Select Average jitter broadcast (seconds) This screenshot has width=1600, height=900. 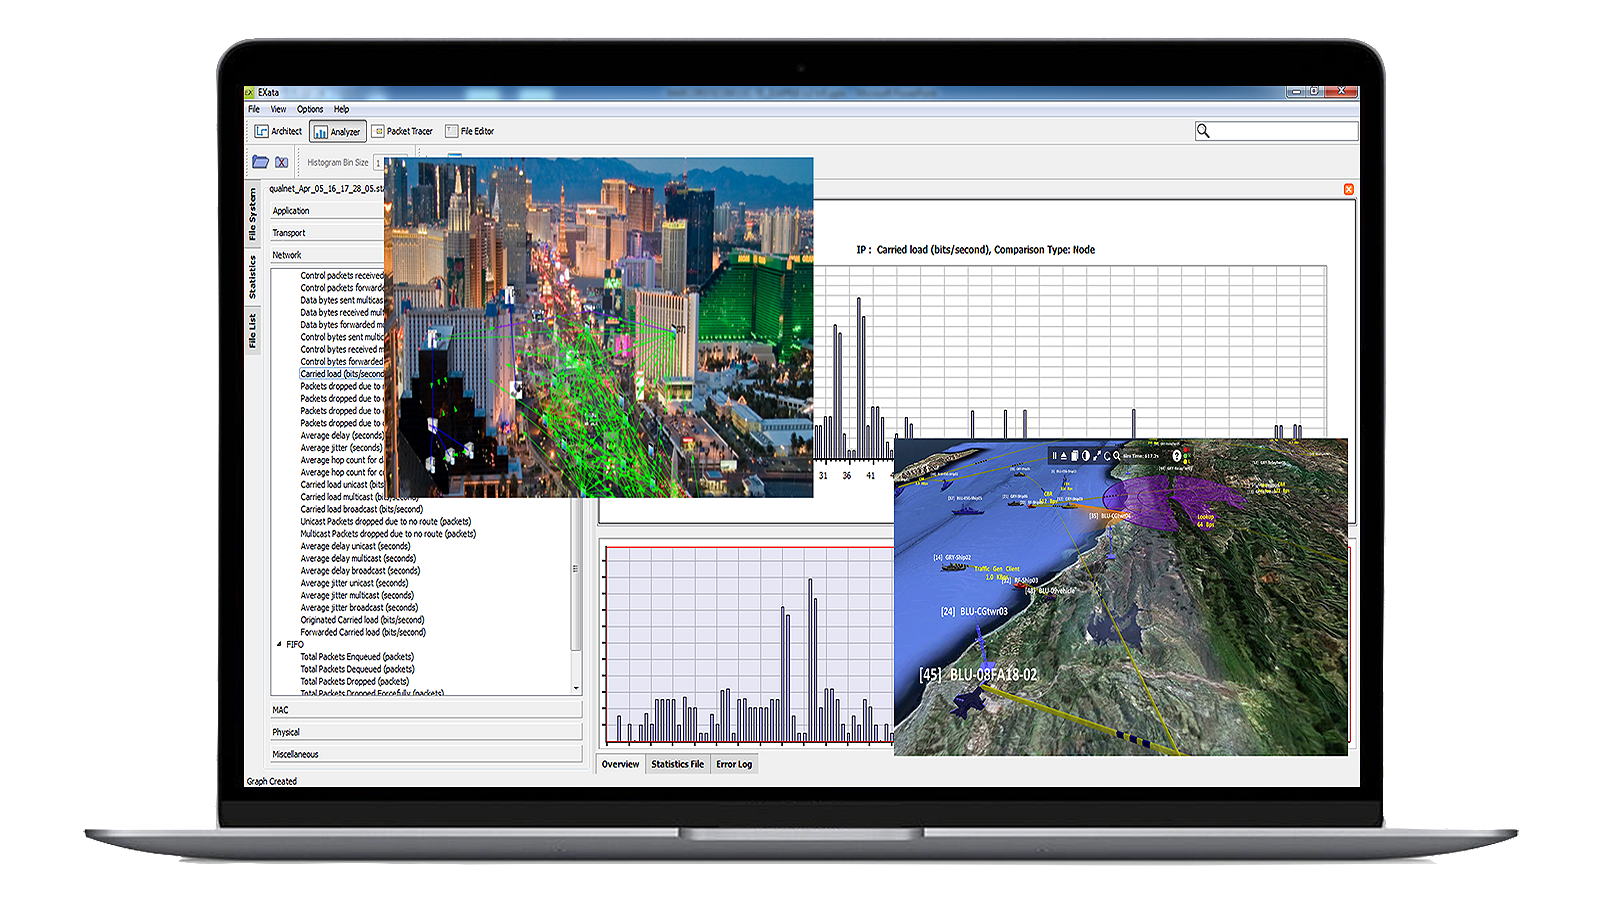[x=359, y=608]
